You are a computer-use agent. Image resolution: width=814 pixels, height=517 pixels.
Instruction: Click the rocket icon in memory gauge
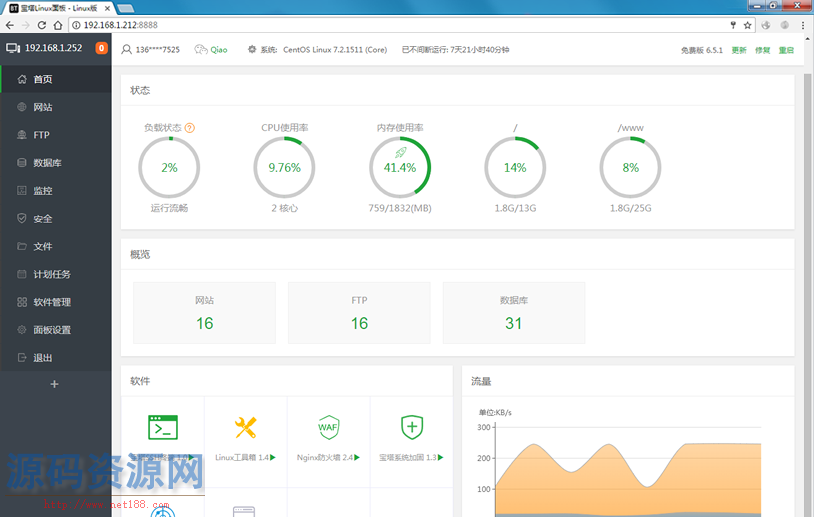tap(401, 152)
